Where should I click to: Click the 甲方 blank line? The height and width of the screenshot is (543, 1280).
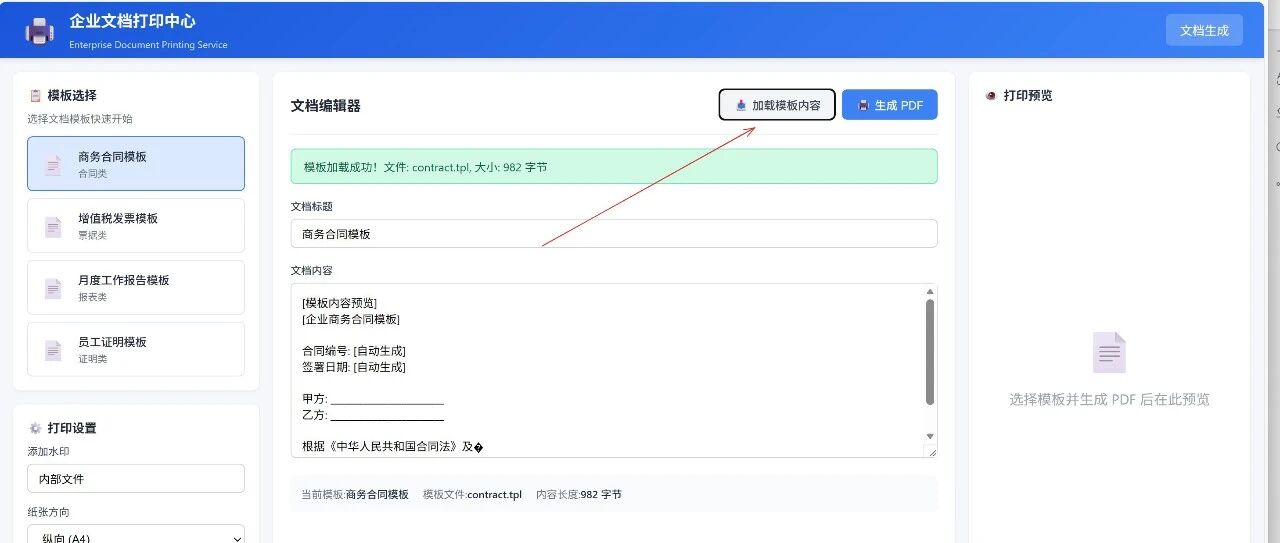click(x=373, y=399)
